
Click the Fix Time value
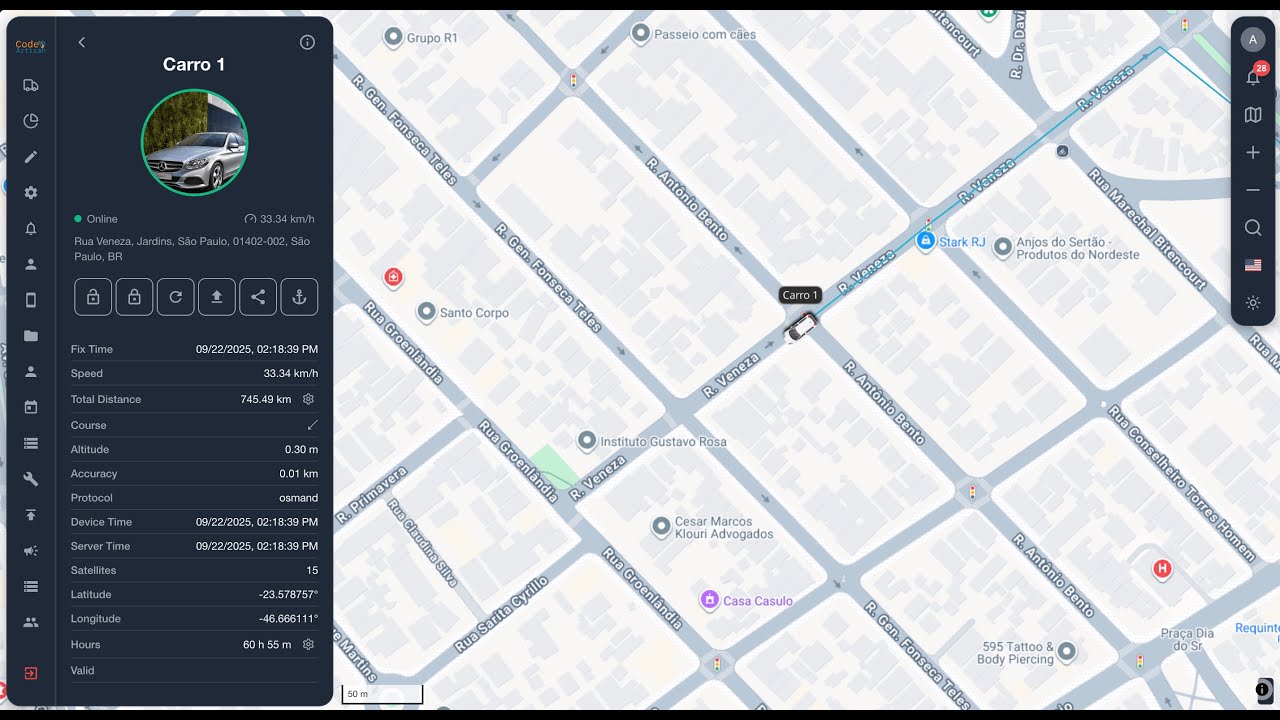coord(257,349)
